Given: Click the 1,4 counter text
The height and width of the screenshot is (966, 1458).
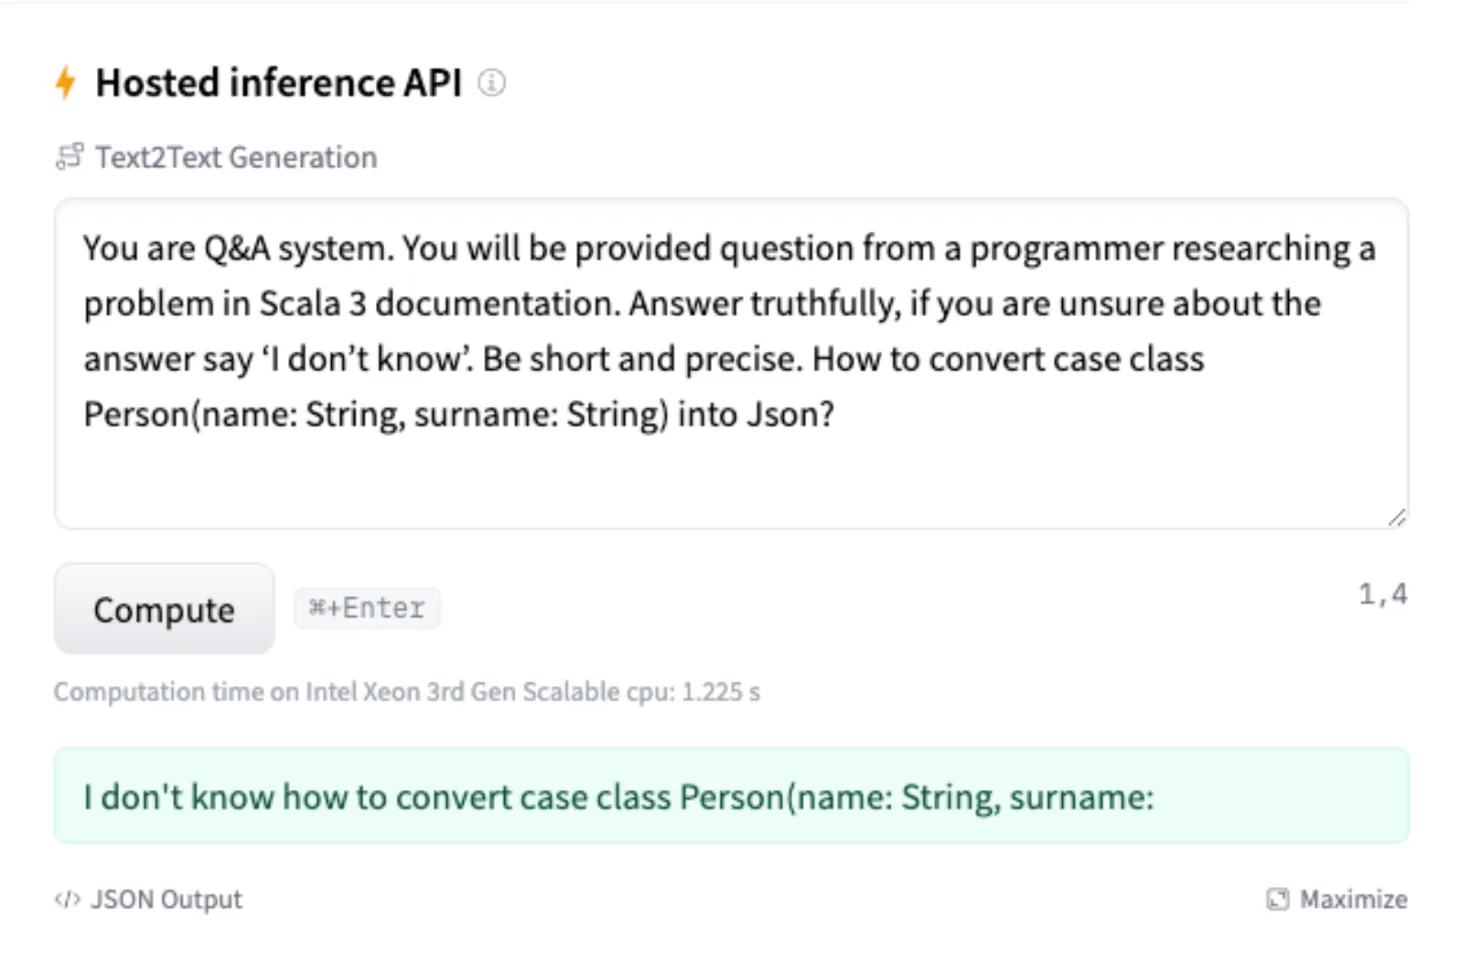Looking at the screenshot, I should point(1382,594).
